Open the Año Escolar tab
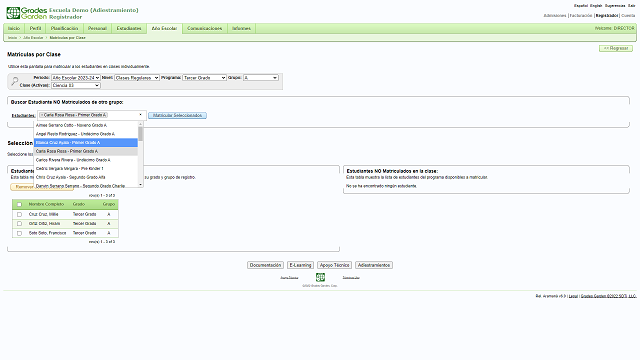This screenshot has width=640, height=360. pyautogui.click(x=164, y=28)
